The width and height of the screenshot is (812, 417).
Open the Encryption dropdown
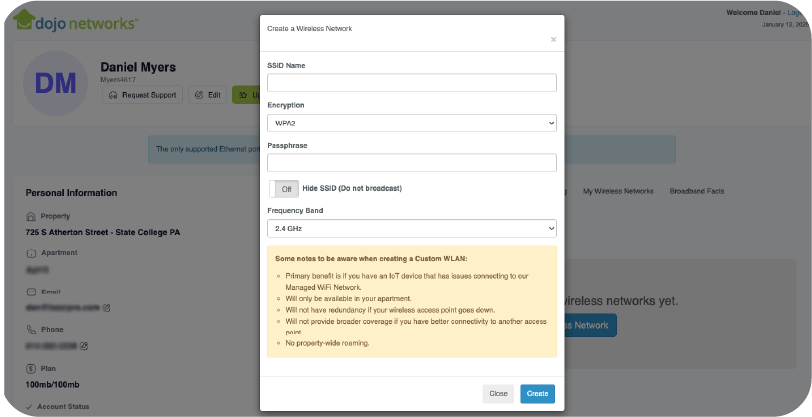(411, 122)
